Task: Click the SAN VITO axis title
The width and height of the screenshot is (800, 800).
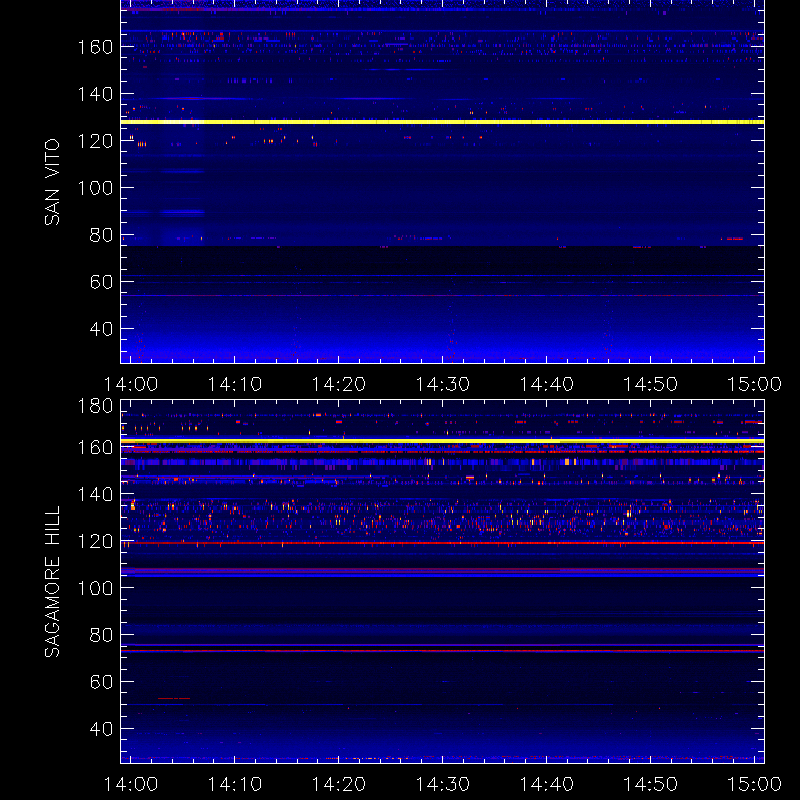Action: (x=52, y=182)
